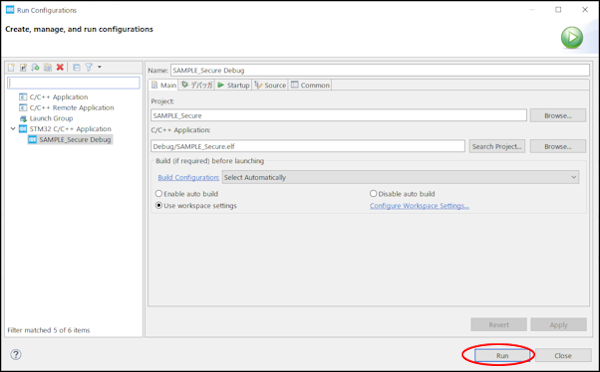Open the Build Configuration dropdown

coord(400,177)
